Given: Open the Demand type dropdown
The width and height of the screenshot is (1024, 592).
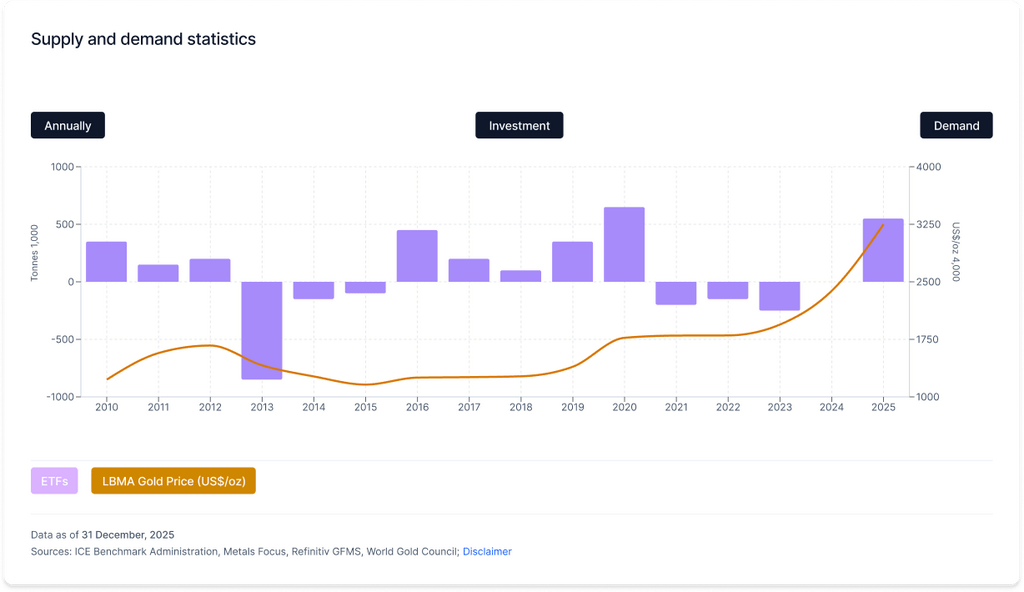Looking at the screenshot, I should click(956, 126).
